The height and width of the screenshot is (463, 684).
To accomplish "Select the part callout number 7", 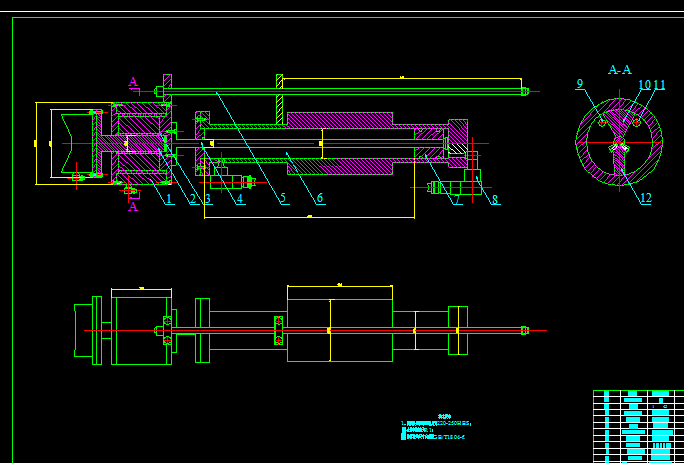I will coord(457,199).
